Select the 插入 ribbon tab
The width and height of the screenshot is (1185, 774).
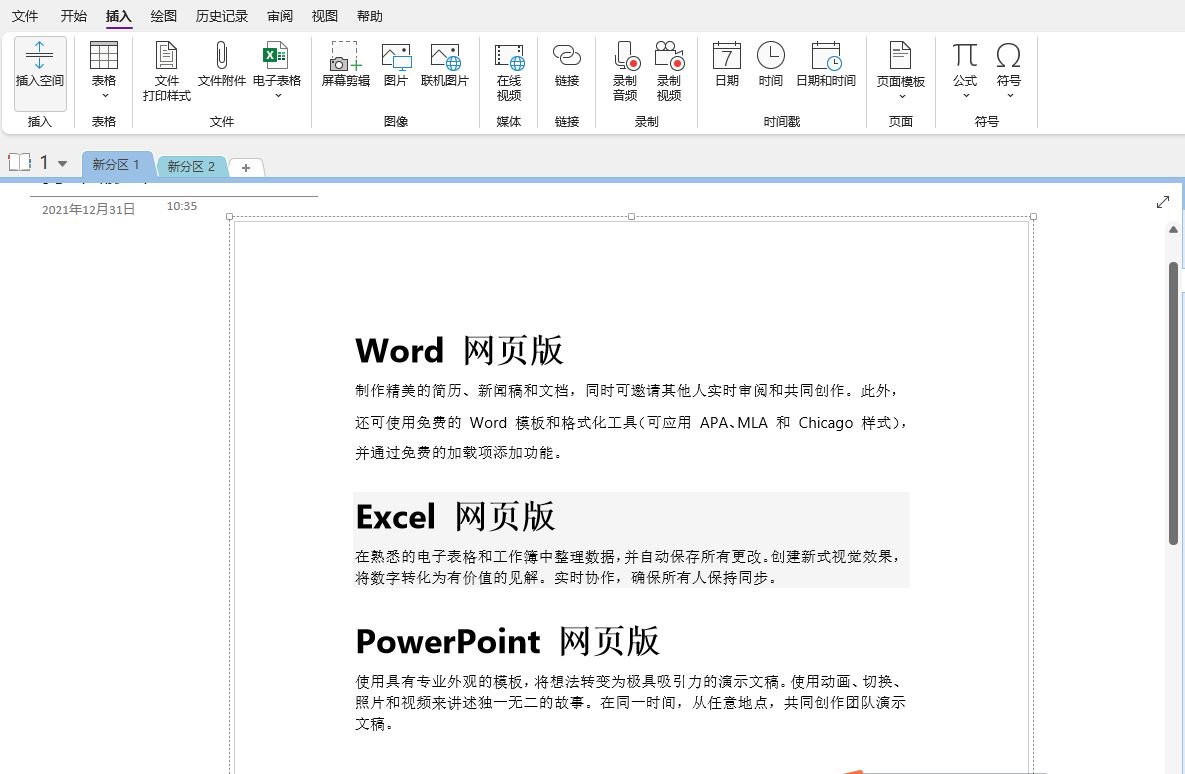pyautogui.click(x=119, y=16)
